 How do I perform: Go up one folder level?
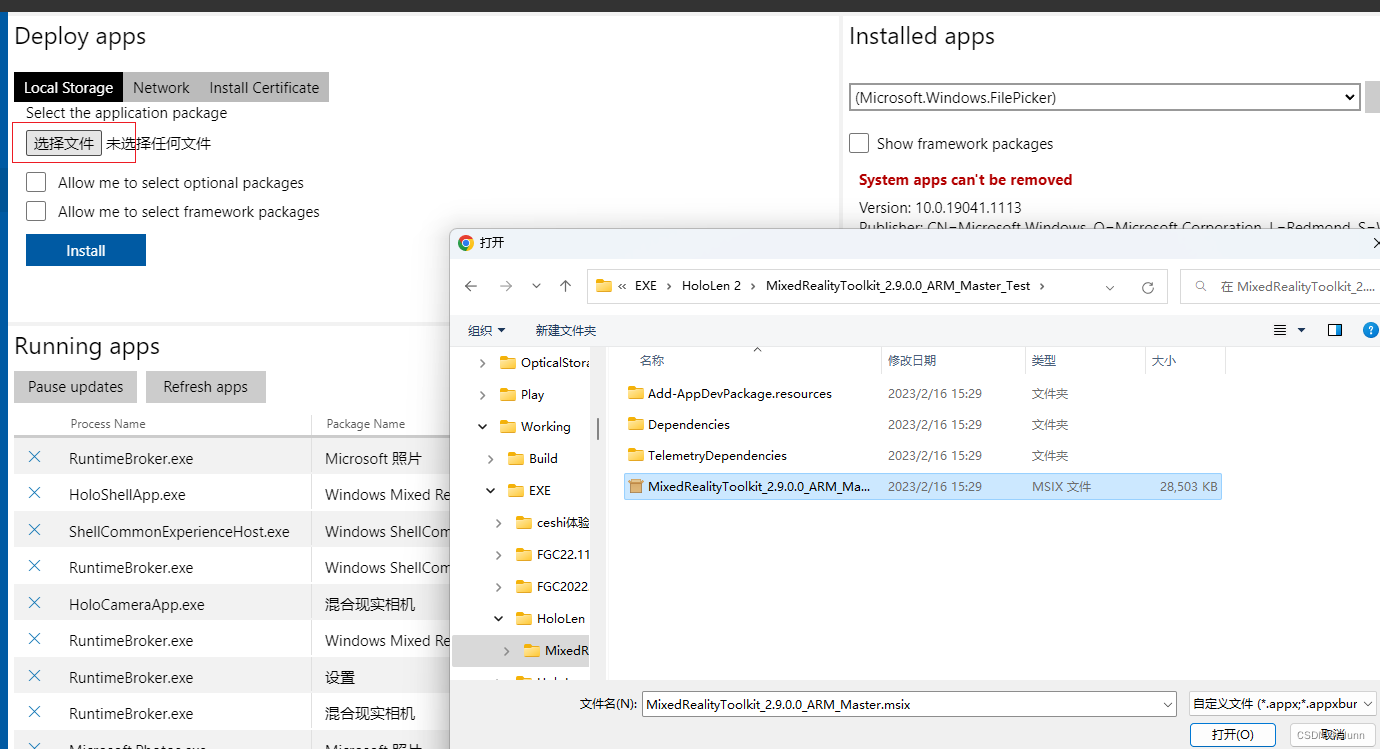pyautogui.click(x=566, y=286)
